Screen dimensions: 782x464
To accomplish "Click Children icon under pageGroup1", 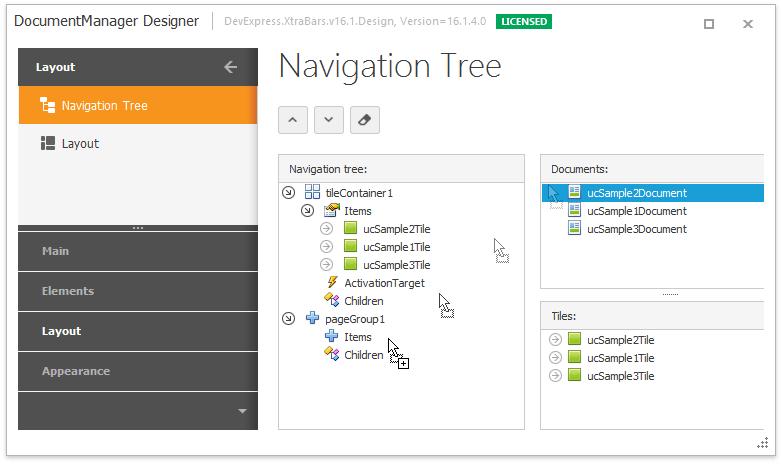I will pyautogui.click(x=332, y=354).
